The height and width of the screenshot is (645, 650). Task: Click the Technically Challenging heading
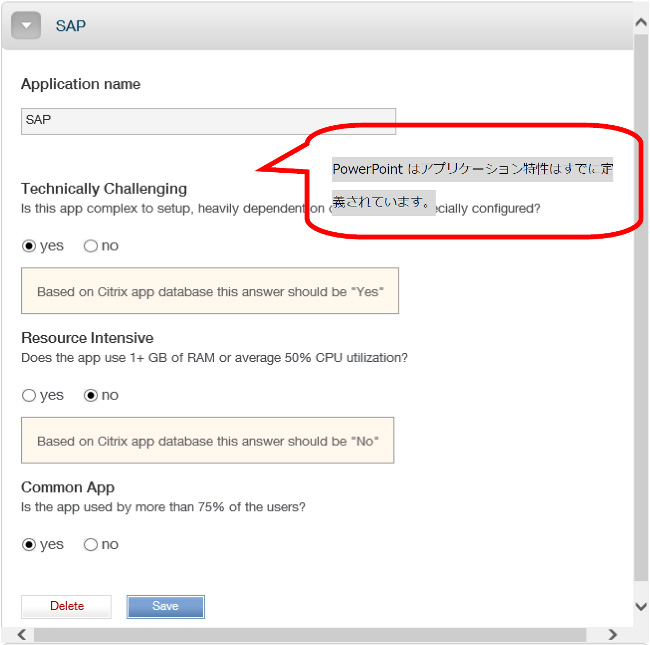point(104,189)
